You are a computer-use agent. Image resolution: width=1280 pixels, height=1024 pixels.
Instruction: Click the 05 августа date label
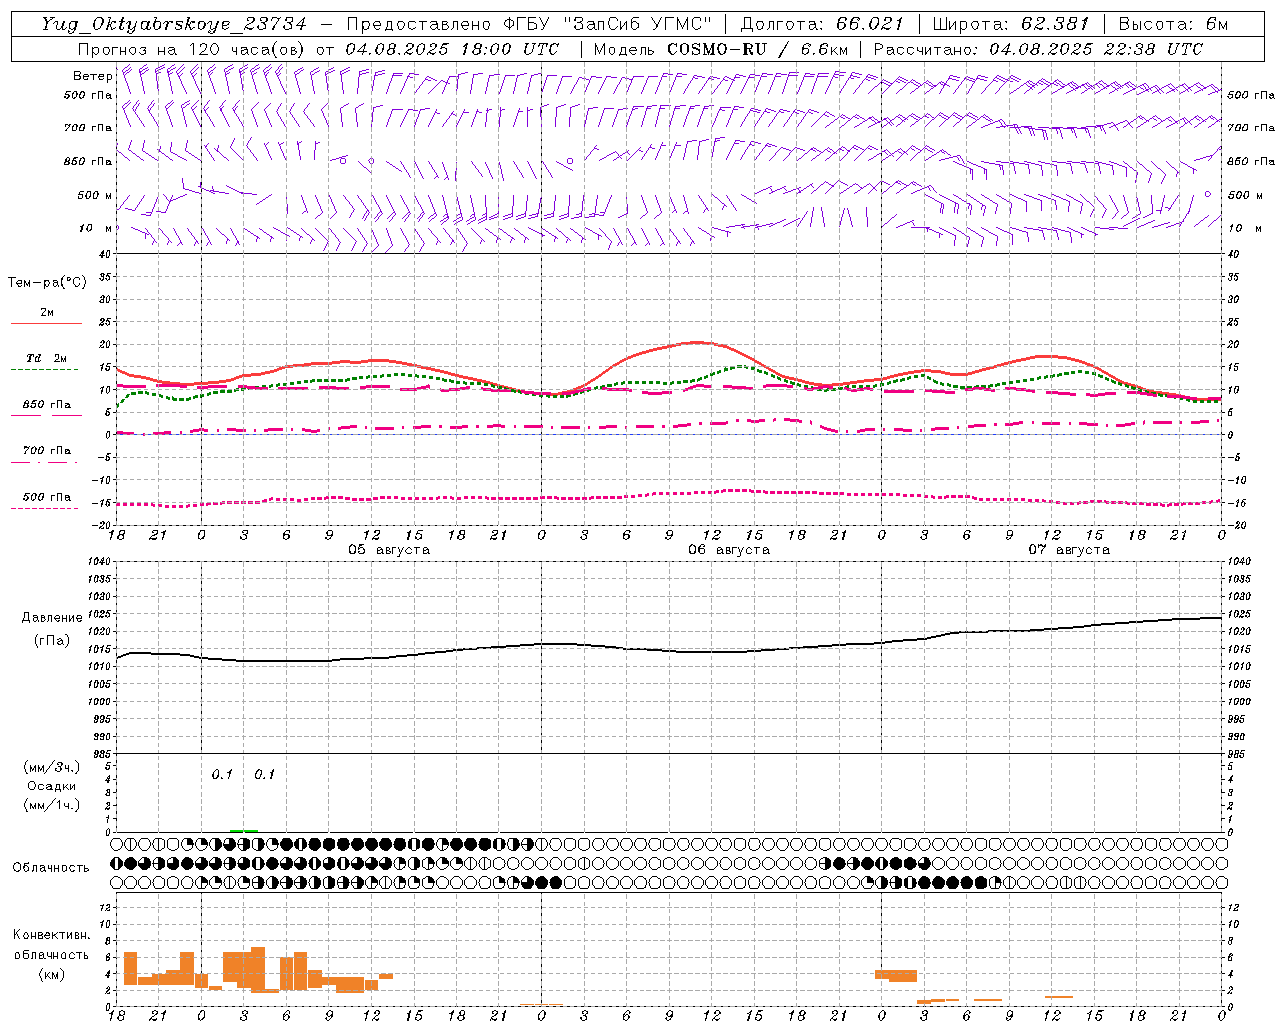[x=389, y=550]
